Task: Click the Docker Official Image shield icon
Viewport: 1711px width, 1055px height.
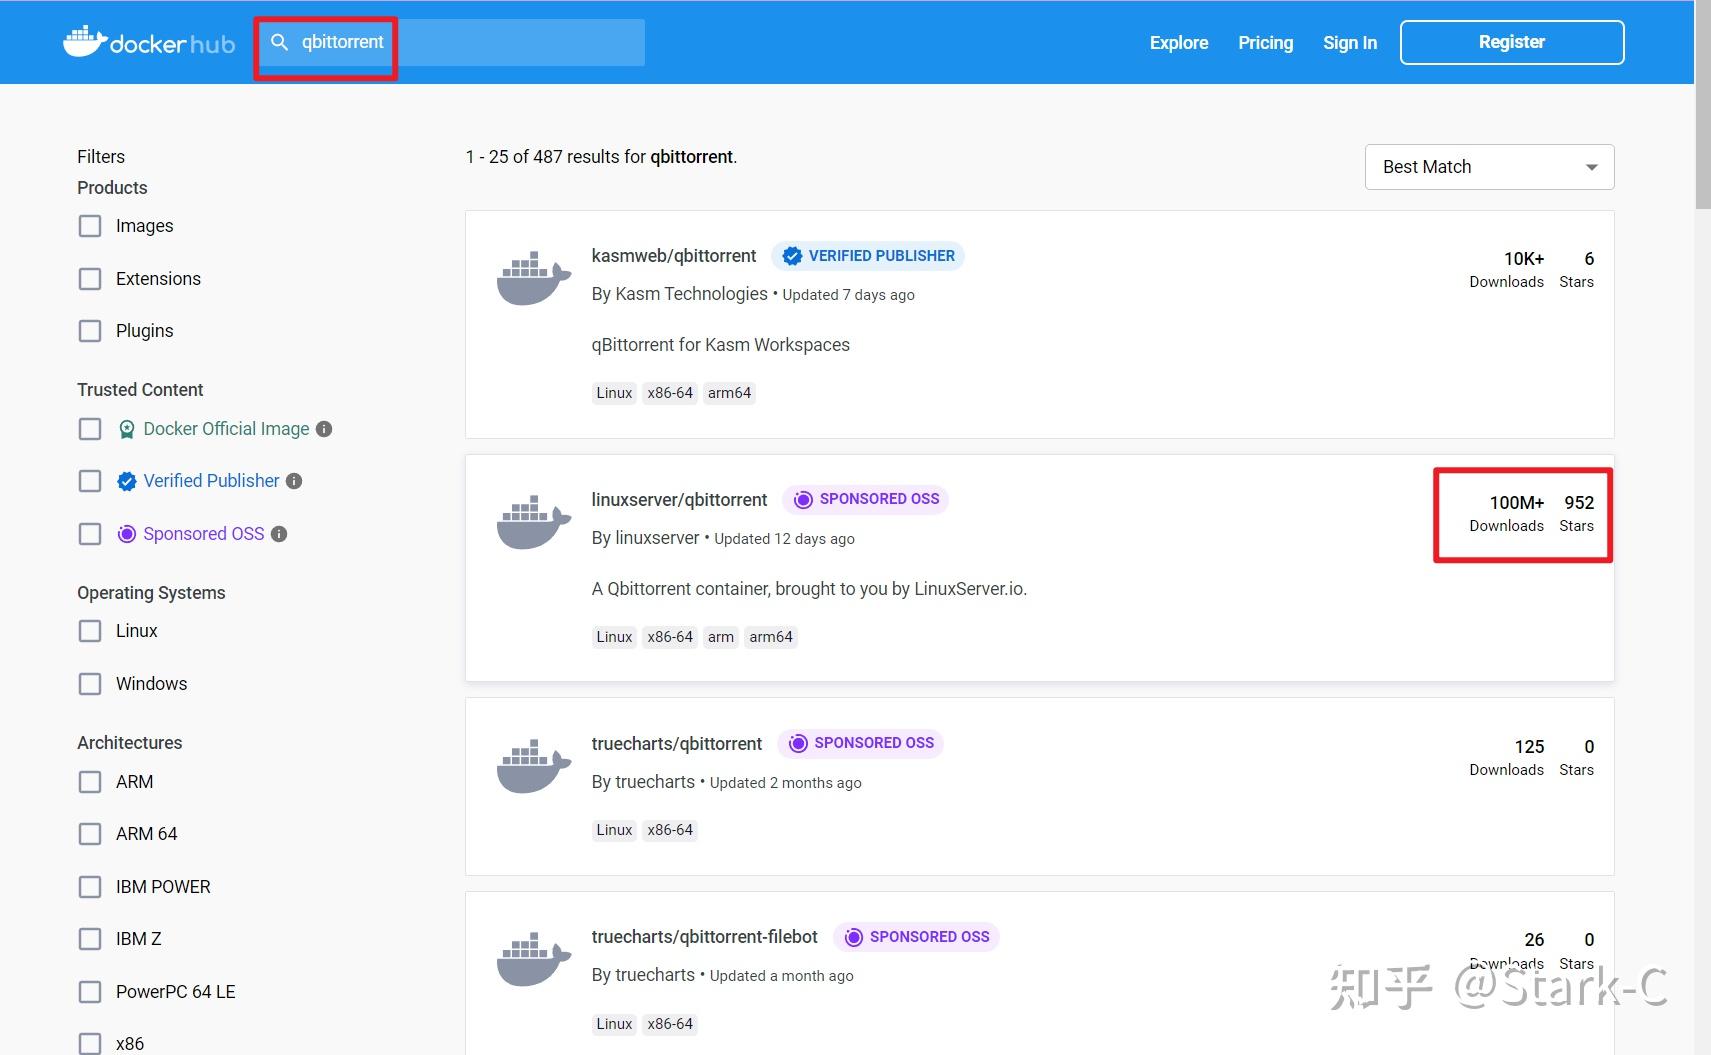Action: coord(127,428)
